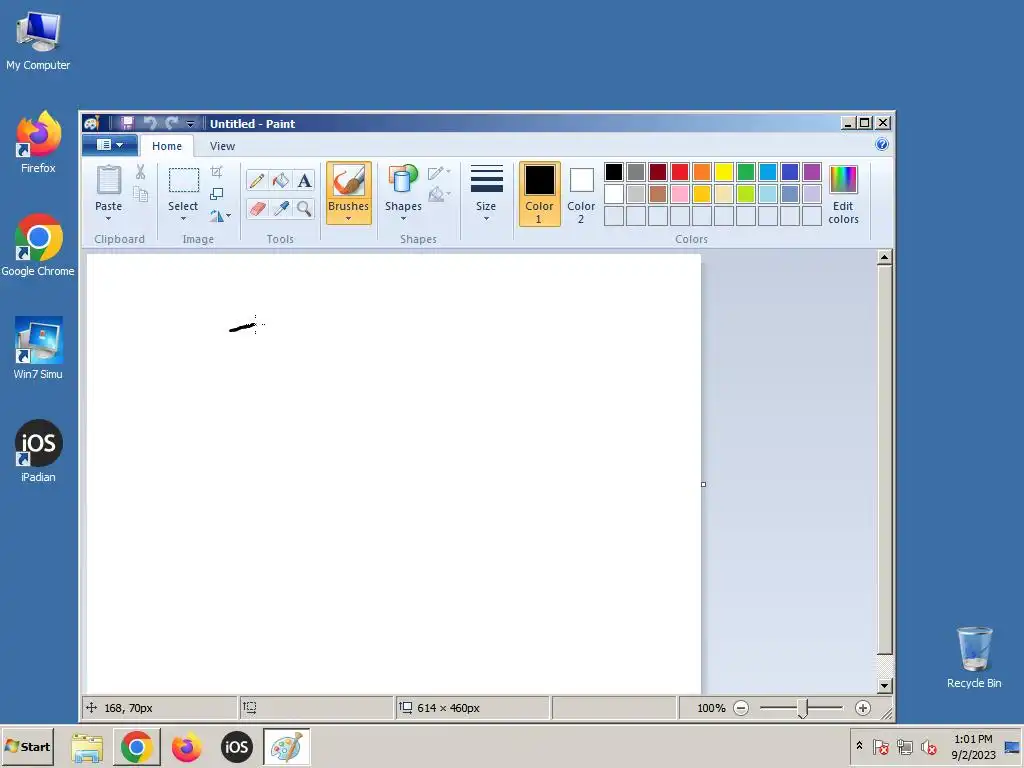The image size is (1024, 768).
Task: Click the Firefox taskbar button
Action: pos(187,746)
